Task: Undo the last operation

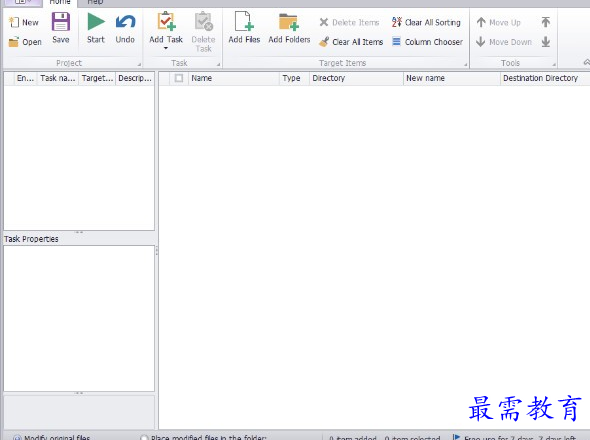Action: point(125,28)
